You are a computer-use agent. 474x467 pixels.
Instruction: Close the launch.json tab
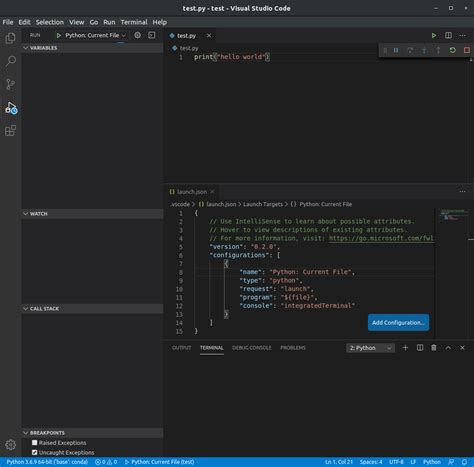tap(212, 192)
